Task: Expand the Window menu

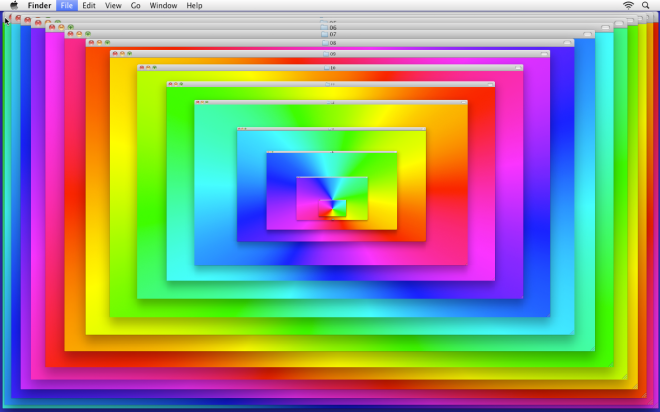Action: [163, 6]
